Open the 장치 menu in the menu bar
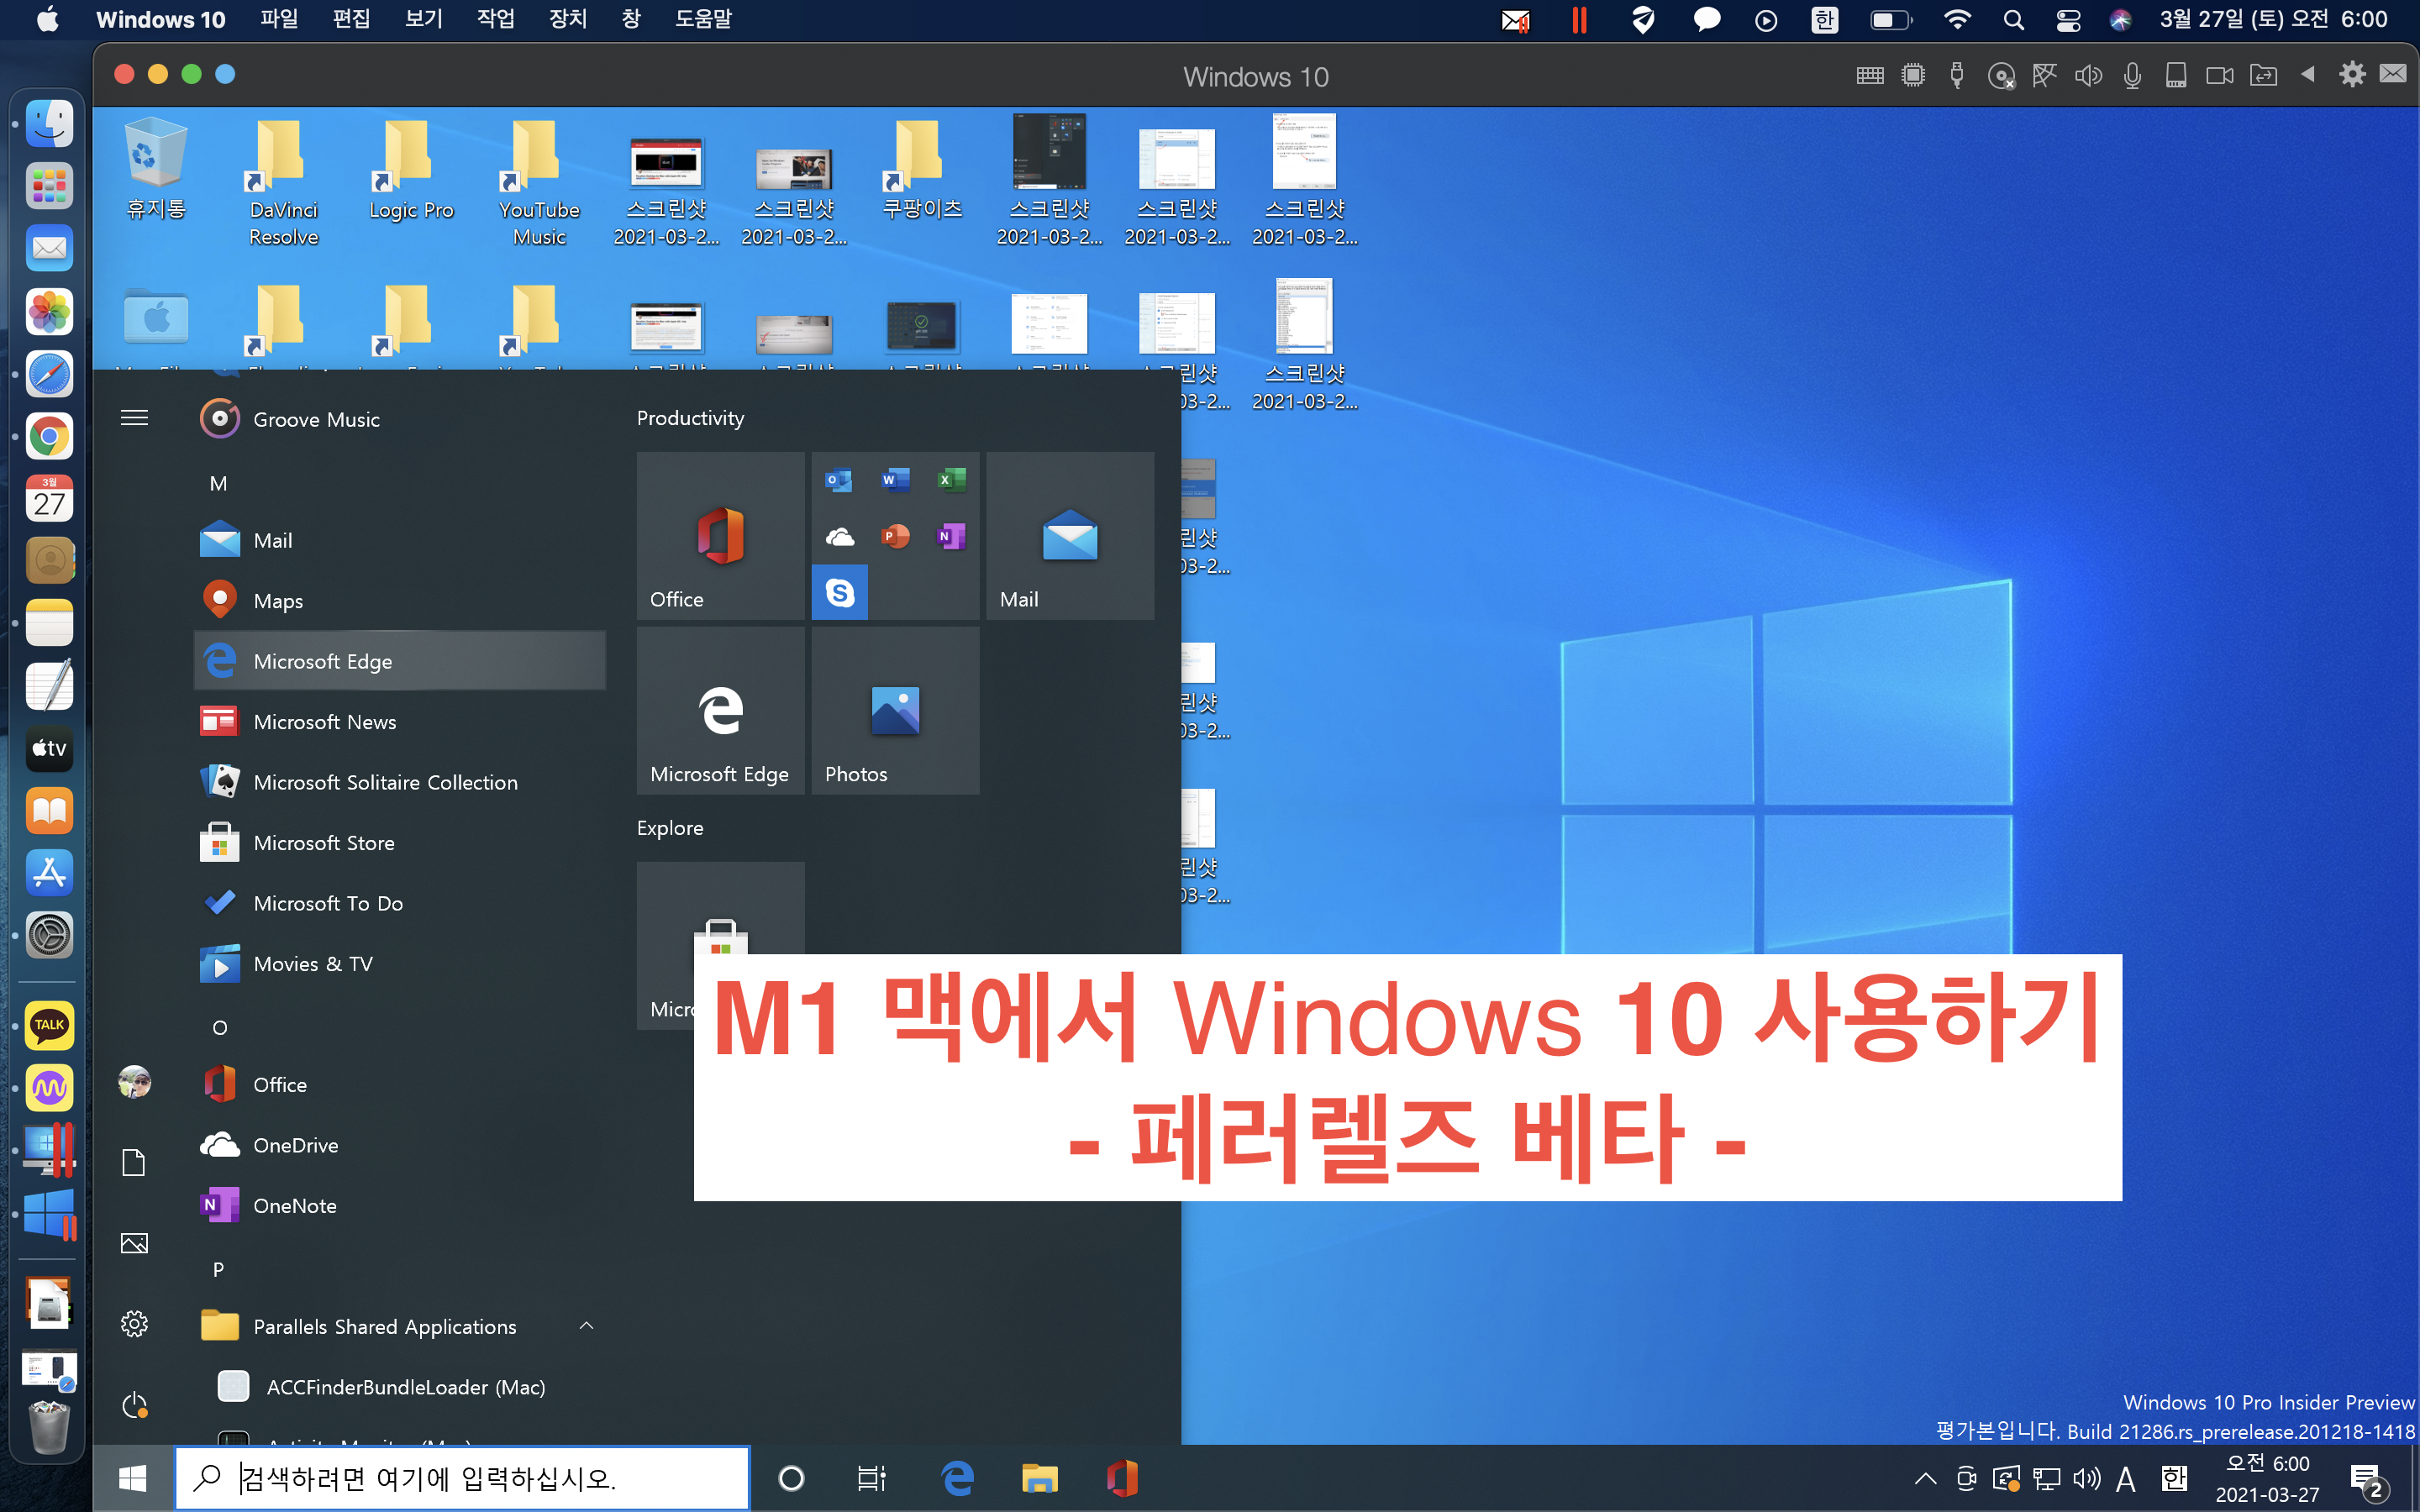Viewport: 2420px width, 1512px height. (x=567, y=19)
